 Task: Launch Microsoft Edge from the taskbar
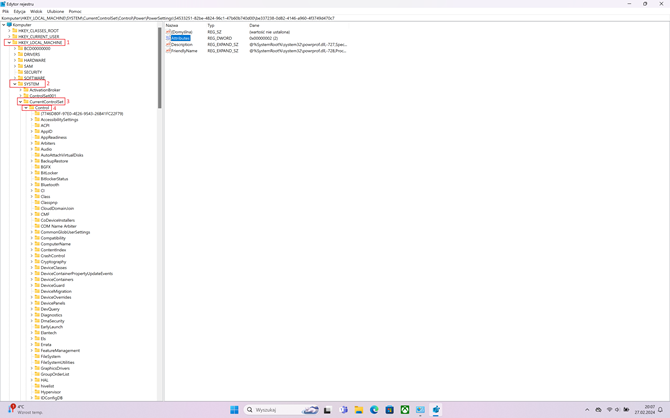(x=374, y=409)
